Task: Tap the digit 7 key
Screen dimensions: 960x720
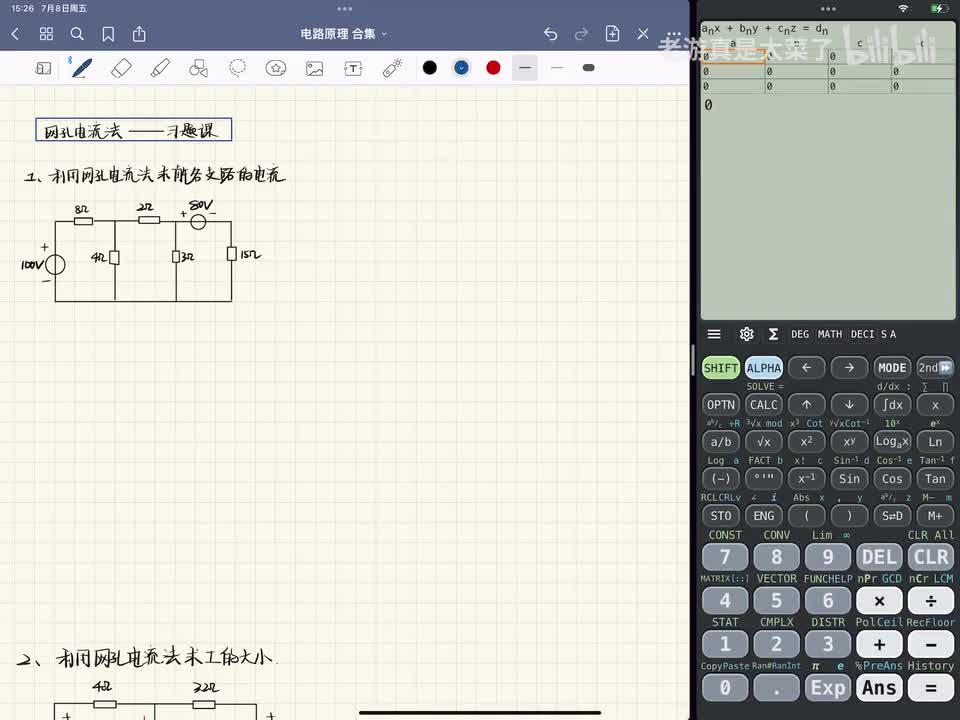Action: pos(725,557)
